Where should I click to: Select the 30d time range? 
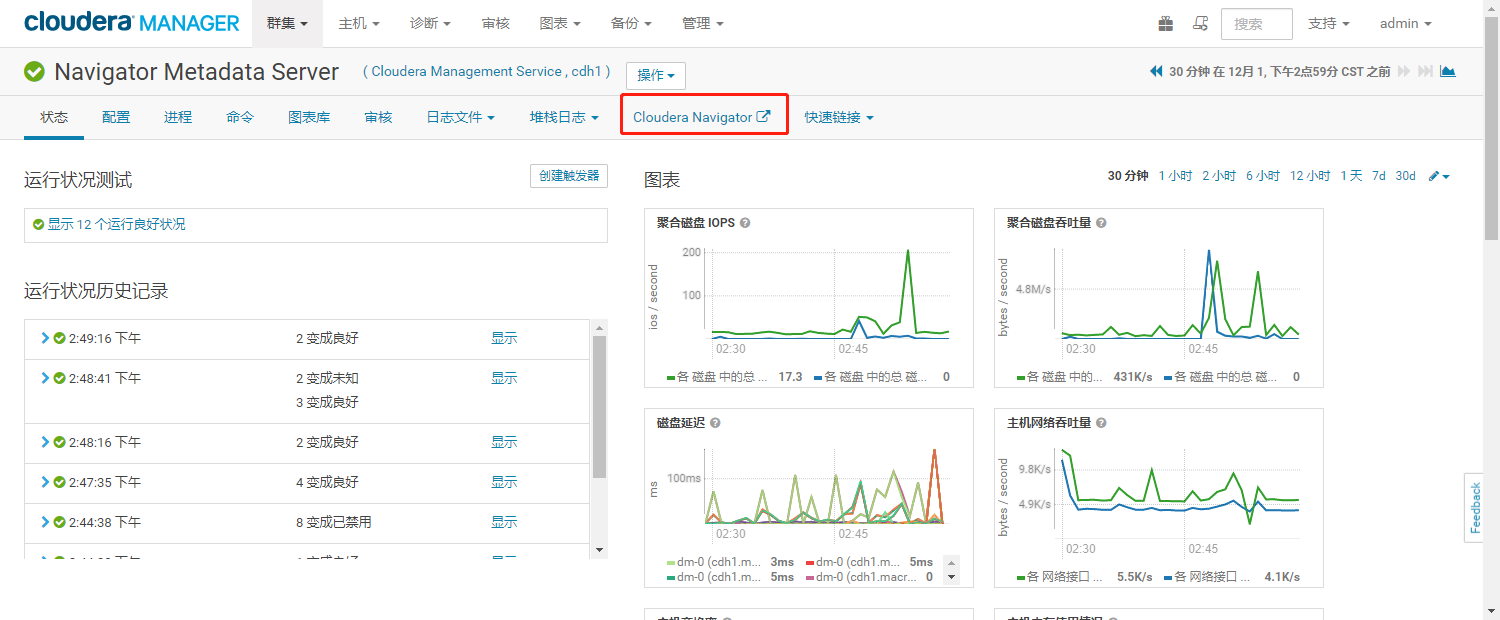[x=1406, y=176]
